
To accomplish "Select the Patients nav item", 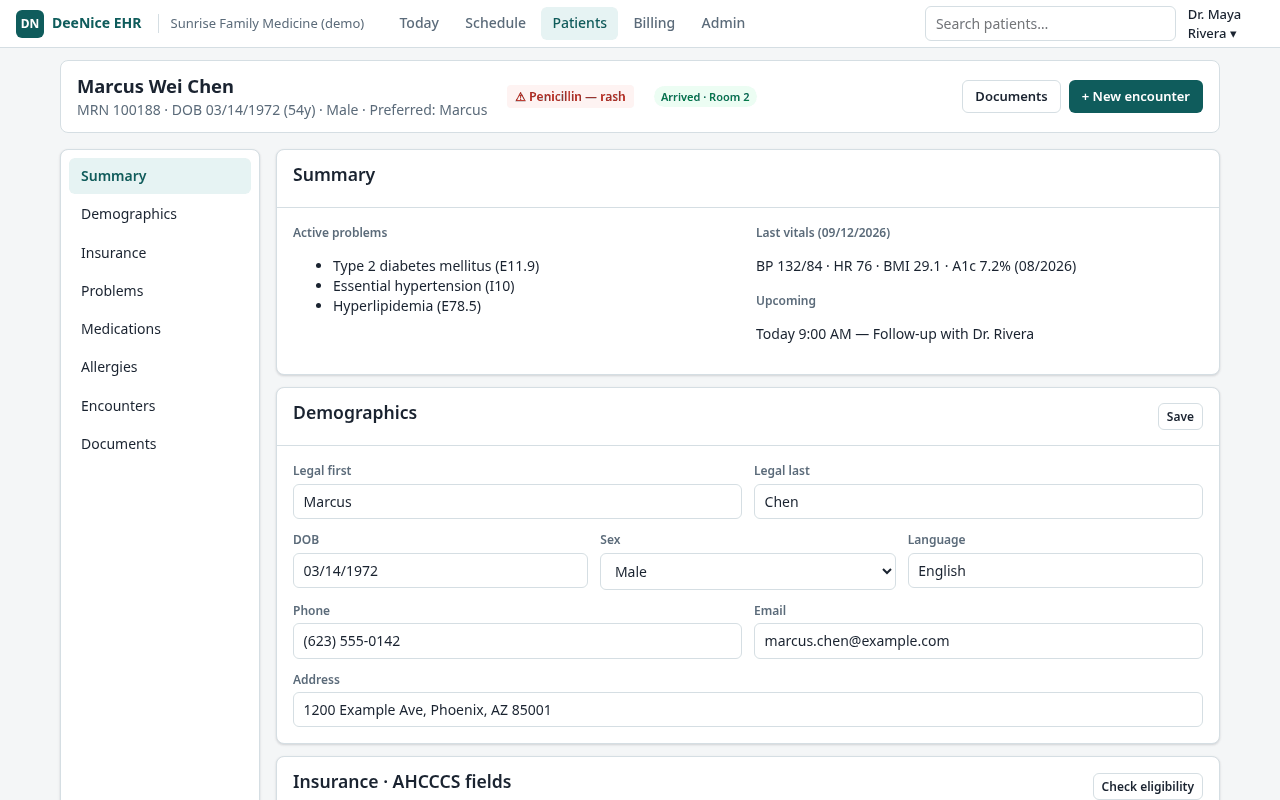I will click(580, 23).
